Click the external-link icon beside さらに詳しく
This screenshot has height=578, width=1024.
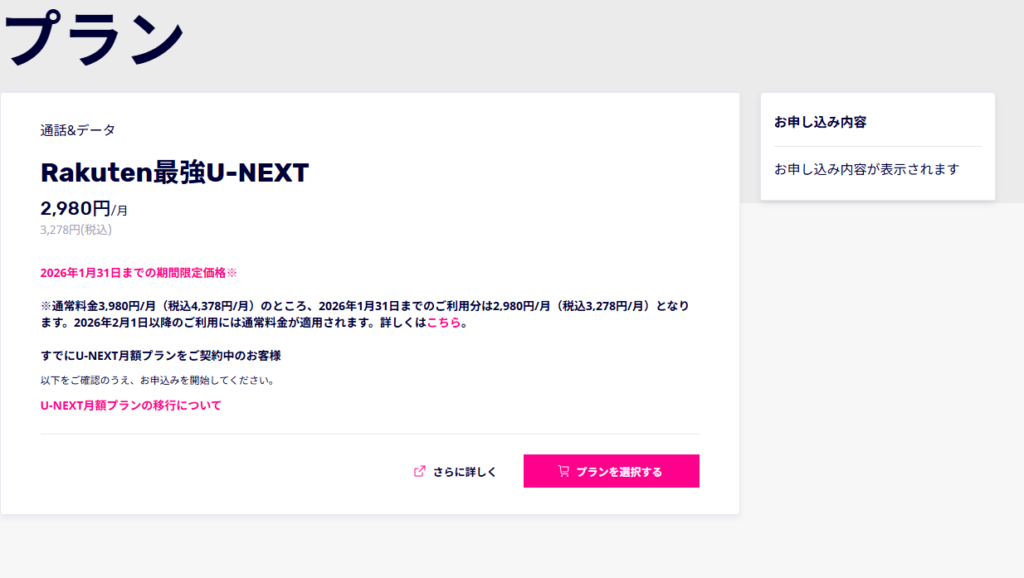pyautogui.click(x=420, y=472)
